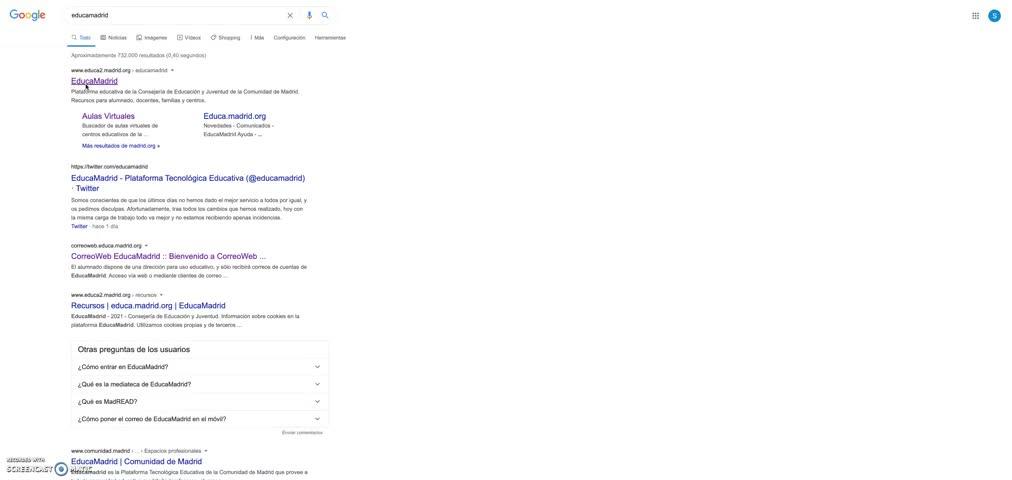
Task: Select the Todo results tab
Action: pos(81,38)
